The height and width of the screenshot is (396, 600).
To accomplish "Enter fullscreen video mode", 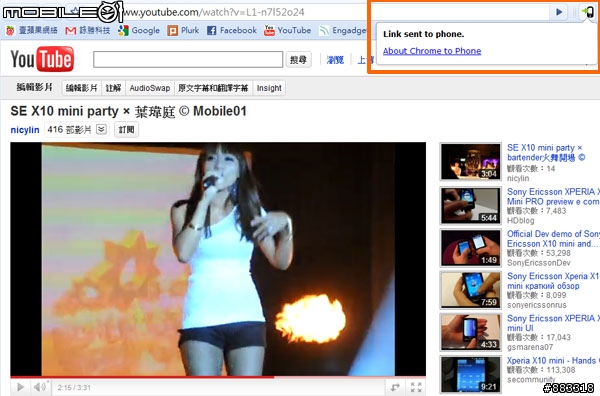I will pos(416,387).
